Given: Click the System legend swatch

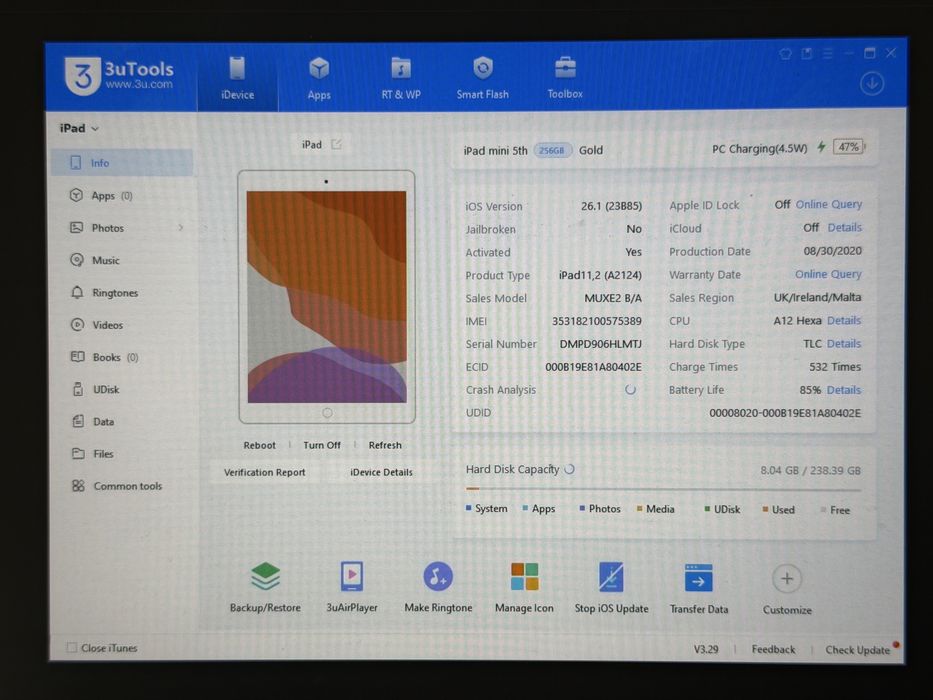Looking at the screenshot, I should pos(469,508).
